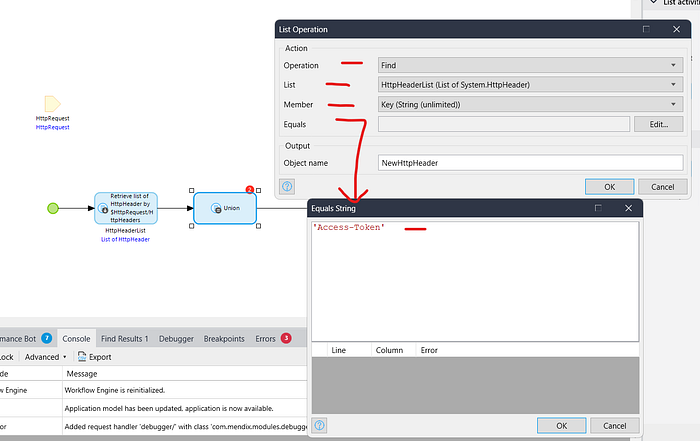The height and width of the screenshot is (441, 700).
Task: Open the List dropdown showing HttpHeaderList
Action: tap(529, 85)
